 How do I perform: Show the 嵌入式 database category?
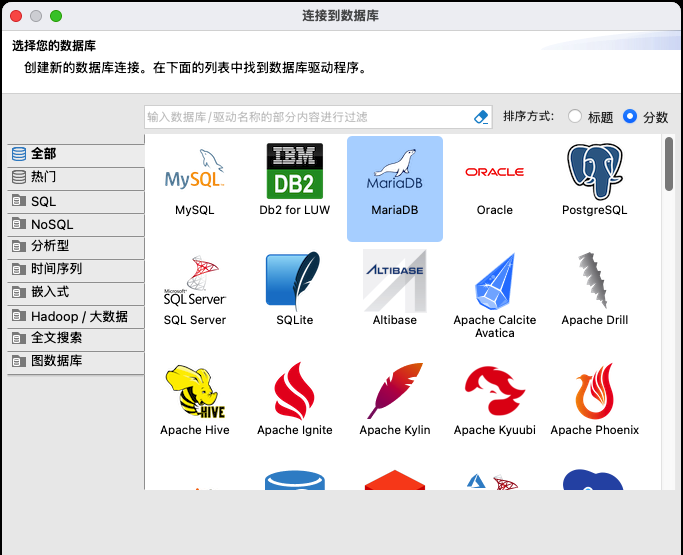tap(76, 292)
